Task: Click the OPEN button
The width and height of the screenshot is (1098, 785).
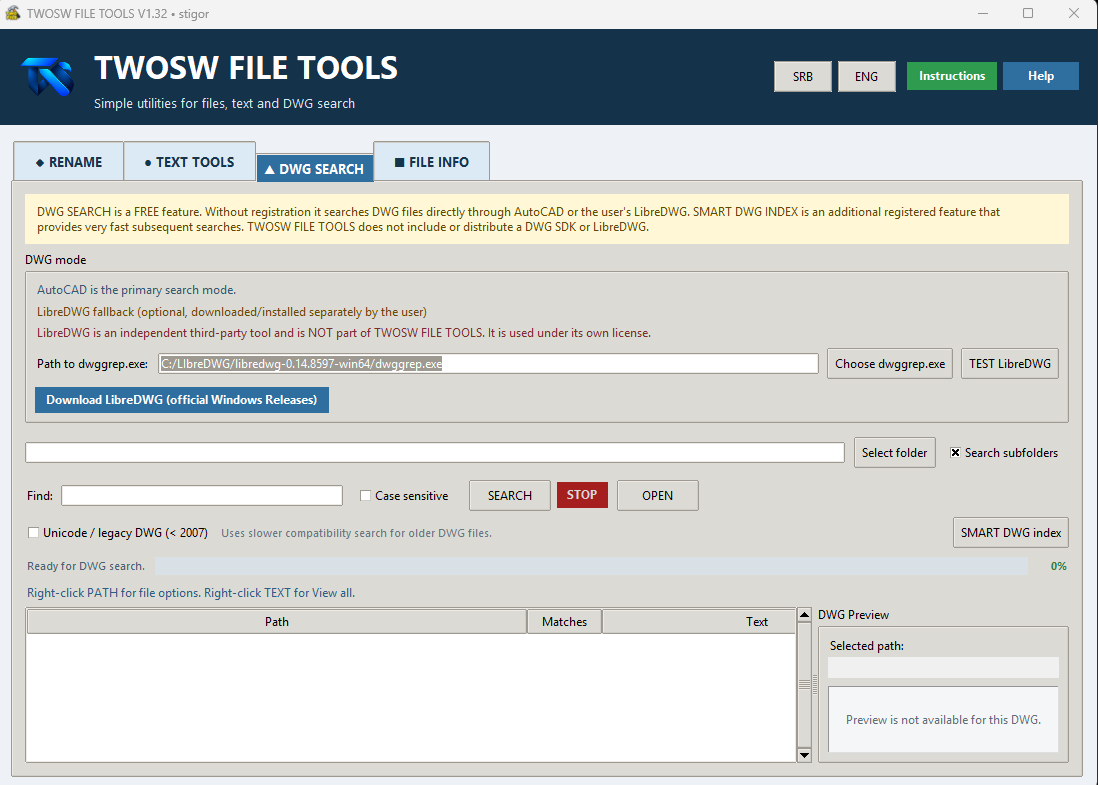Action: click(658, 495)
